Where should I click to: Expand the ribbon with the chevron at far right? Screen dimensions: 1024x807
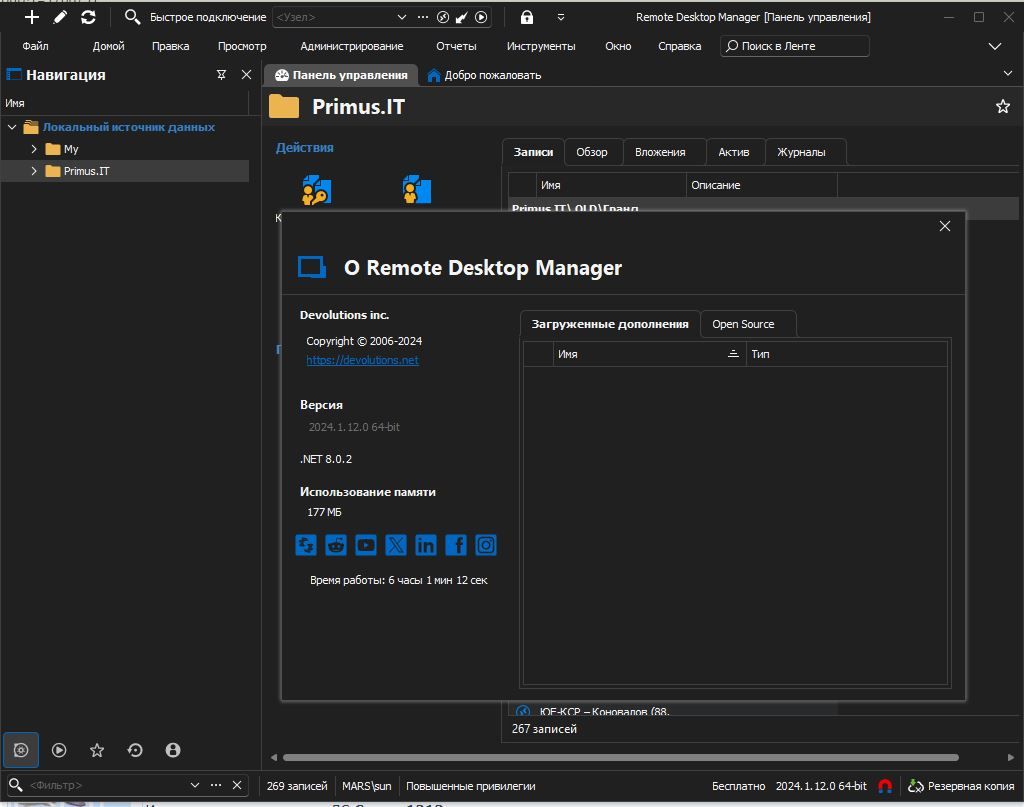coord(995,46)
